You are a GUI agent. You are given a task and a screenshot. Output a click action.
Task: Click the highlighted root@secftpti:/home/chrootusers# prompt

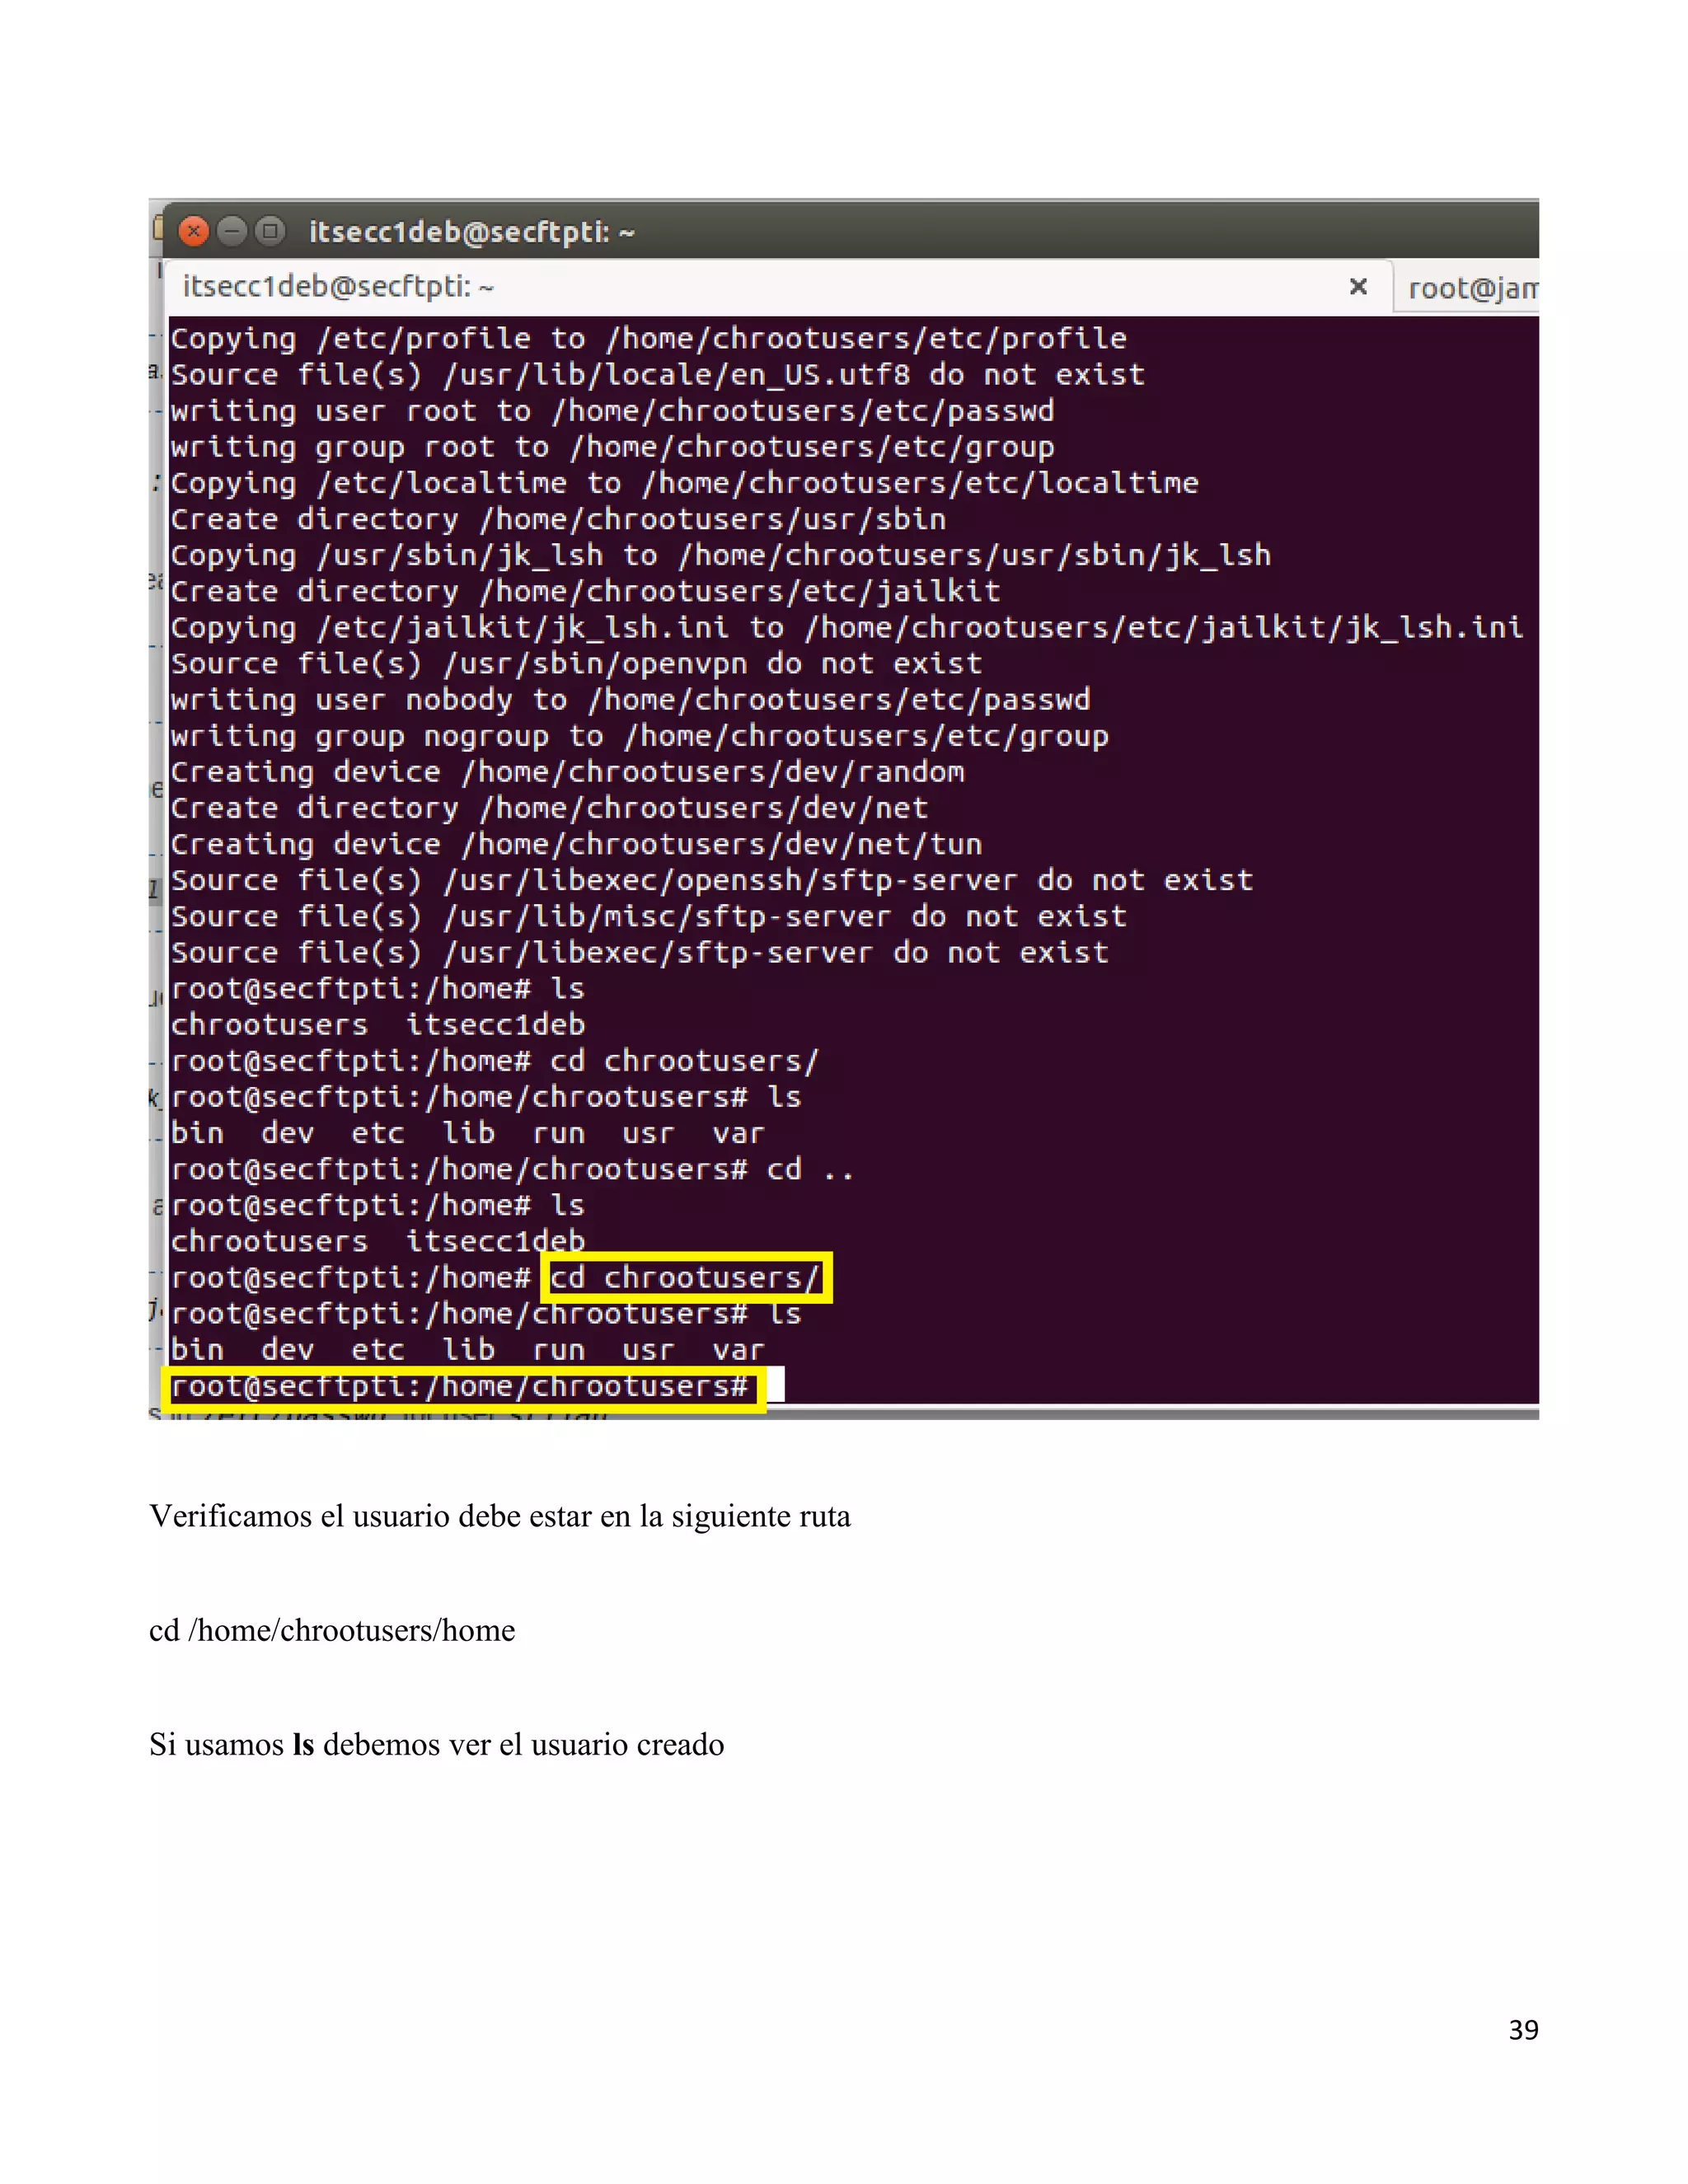459,1387
